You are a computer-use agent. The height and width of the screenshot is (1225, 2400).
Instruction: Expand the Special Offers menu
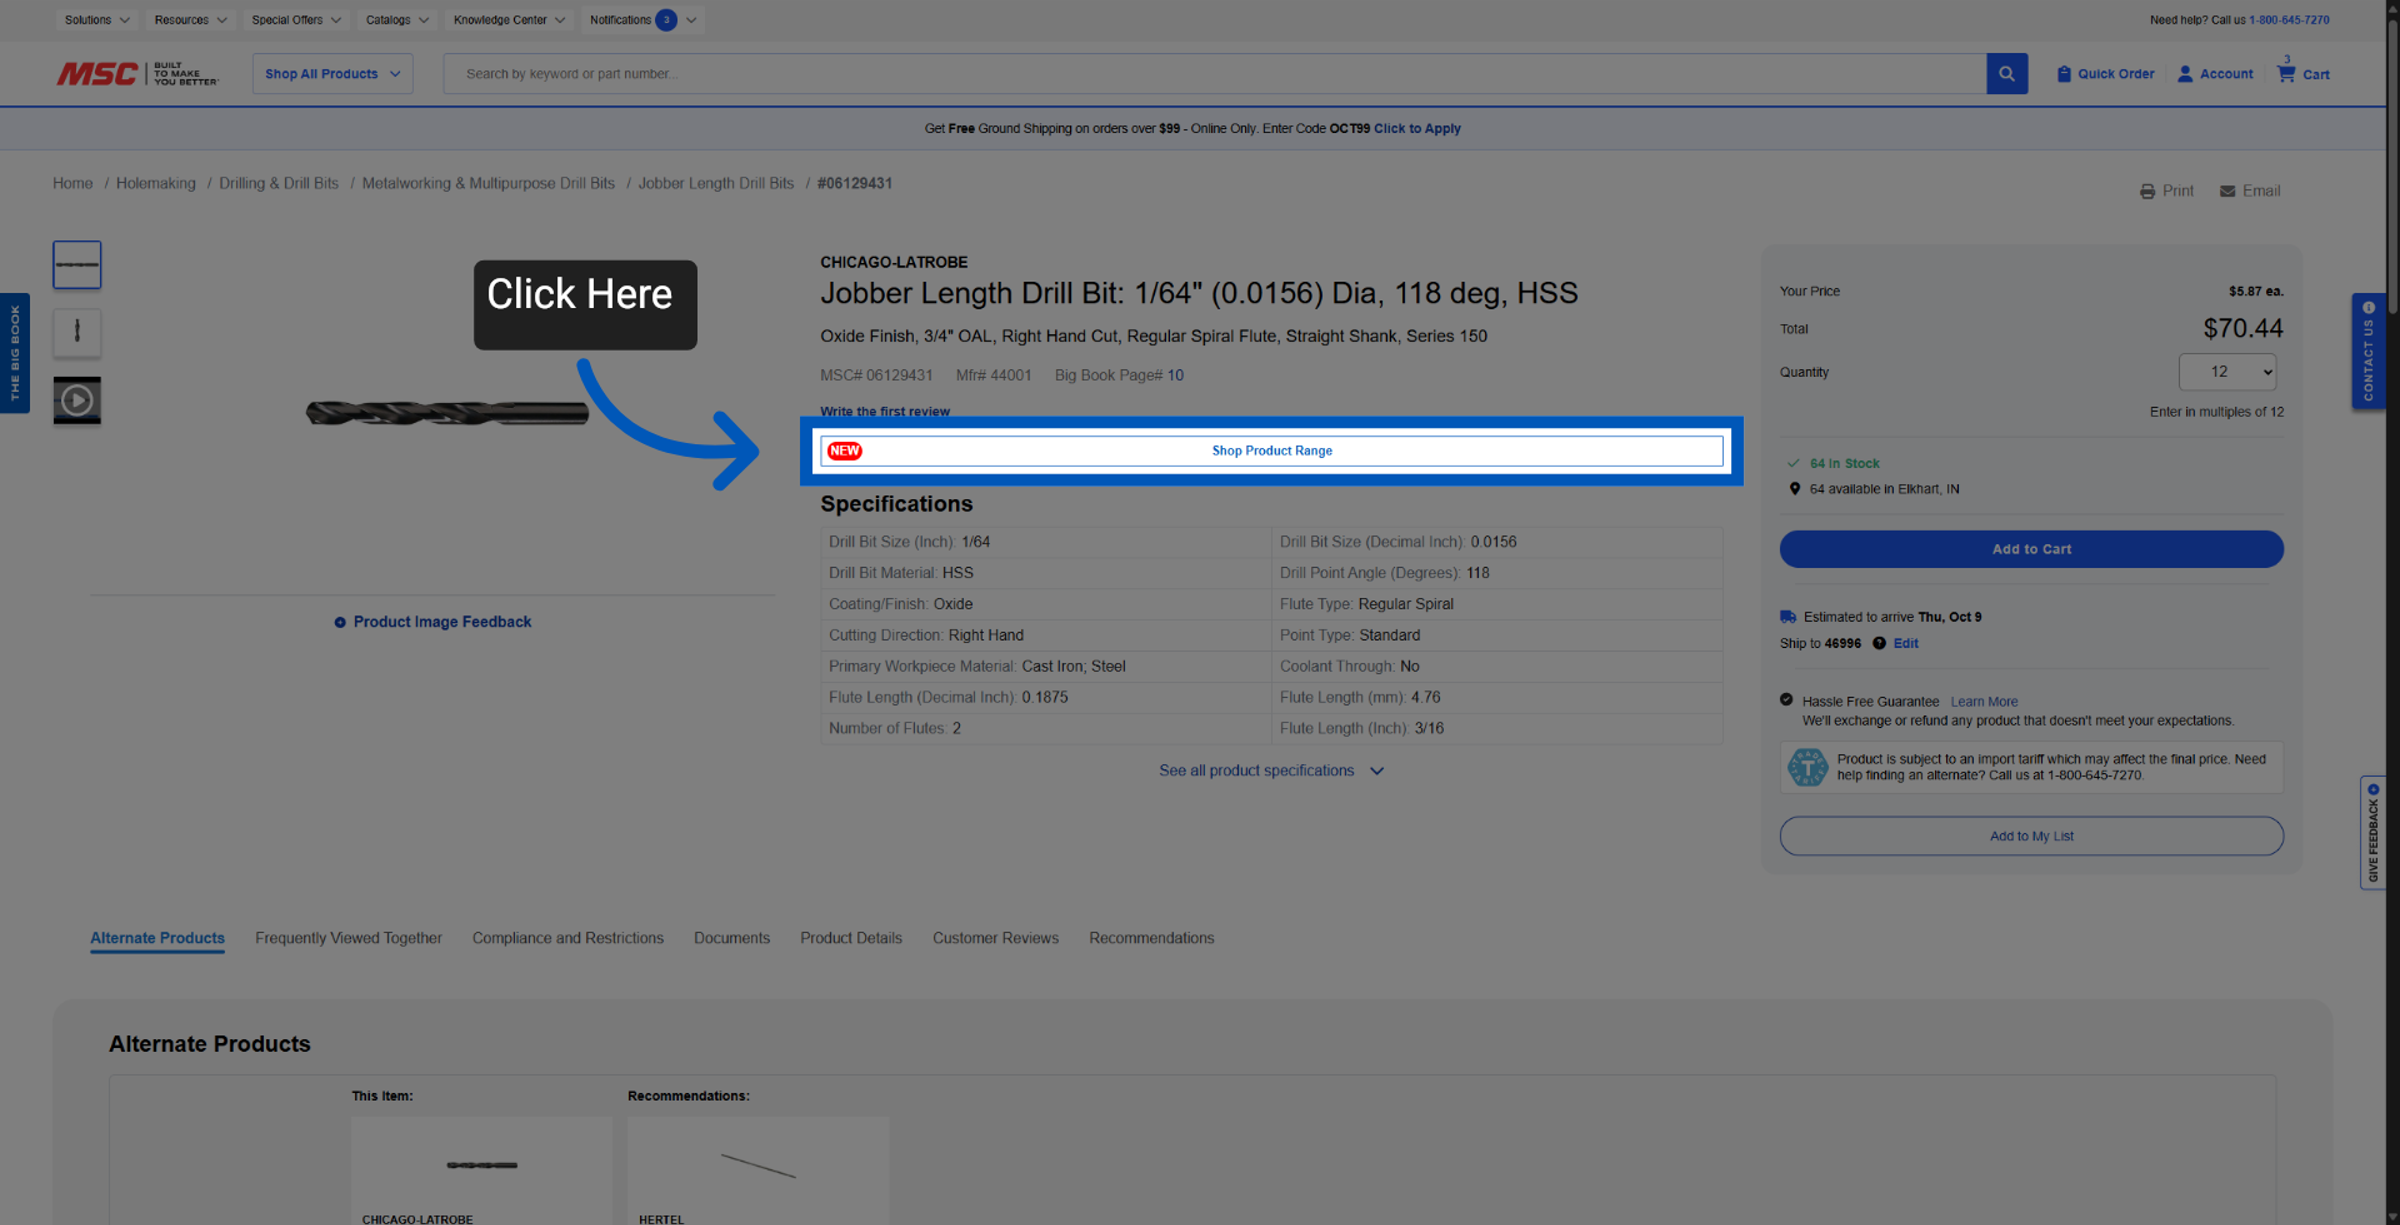coord(296,20)
